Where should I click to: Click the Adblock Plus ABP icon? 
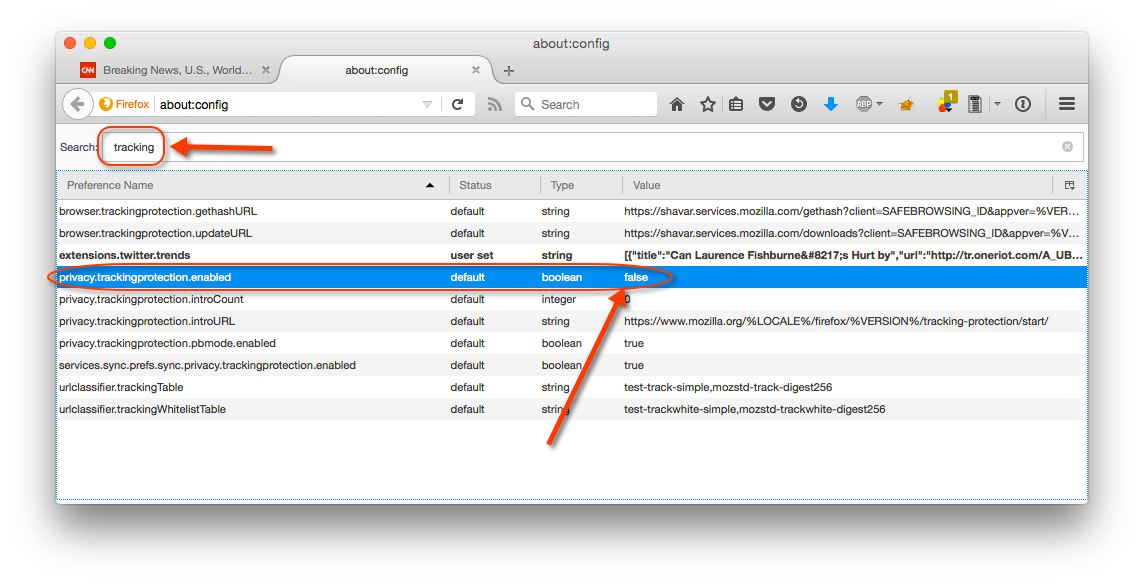pyautogui.click(x=864, y=104)
